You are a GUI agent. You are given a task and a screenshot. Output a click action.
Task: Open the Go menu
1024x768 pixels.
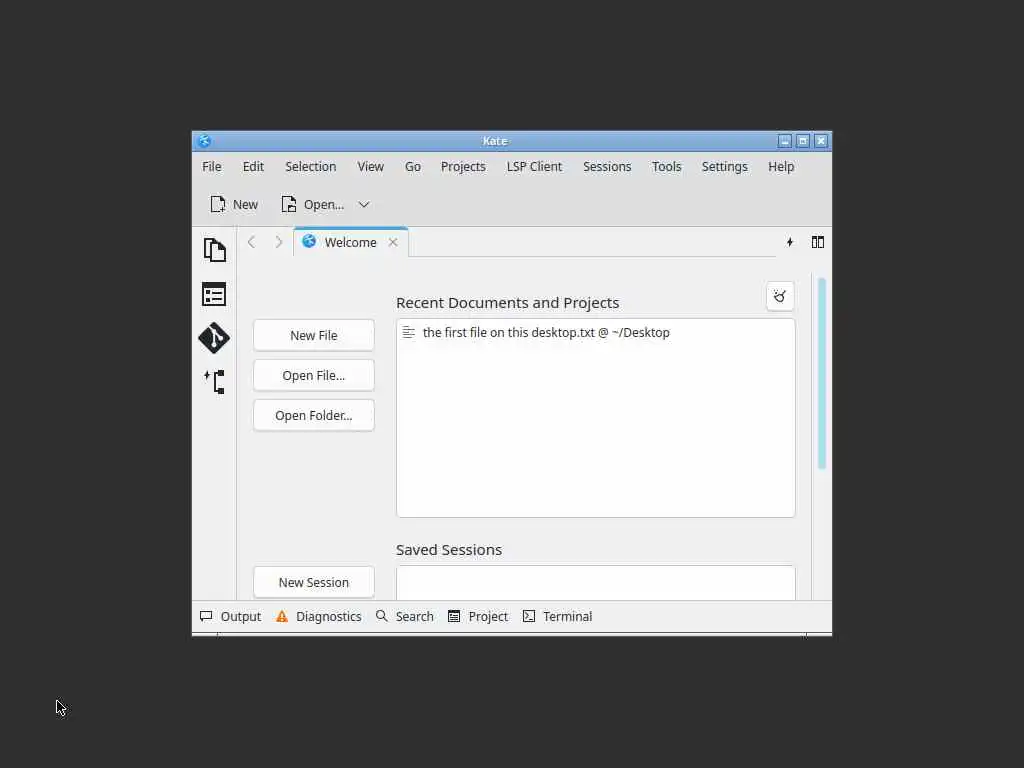coord(413,167)
